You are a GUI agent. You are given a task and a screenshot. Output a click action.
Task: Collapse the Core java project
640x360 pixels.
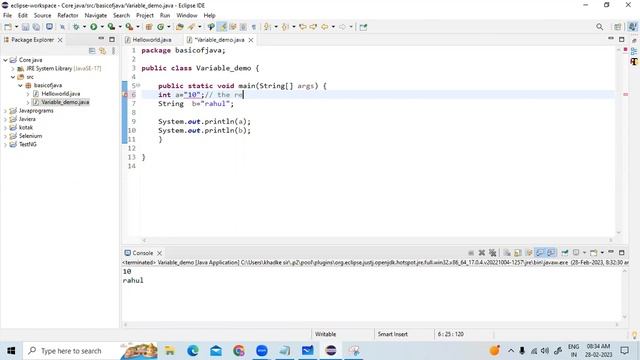tap(5, 60)
